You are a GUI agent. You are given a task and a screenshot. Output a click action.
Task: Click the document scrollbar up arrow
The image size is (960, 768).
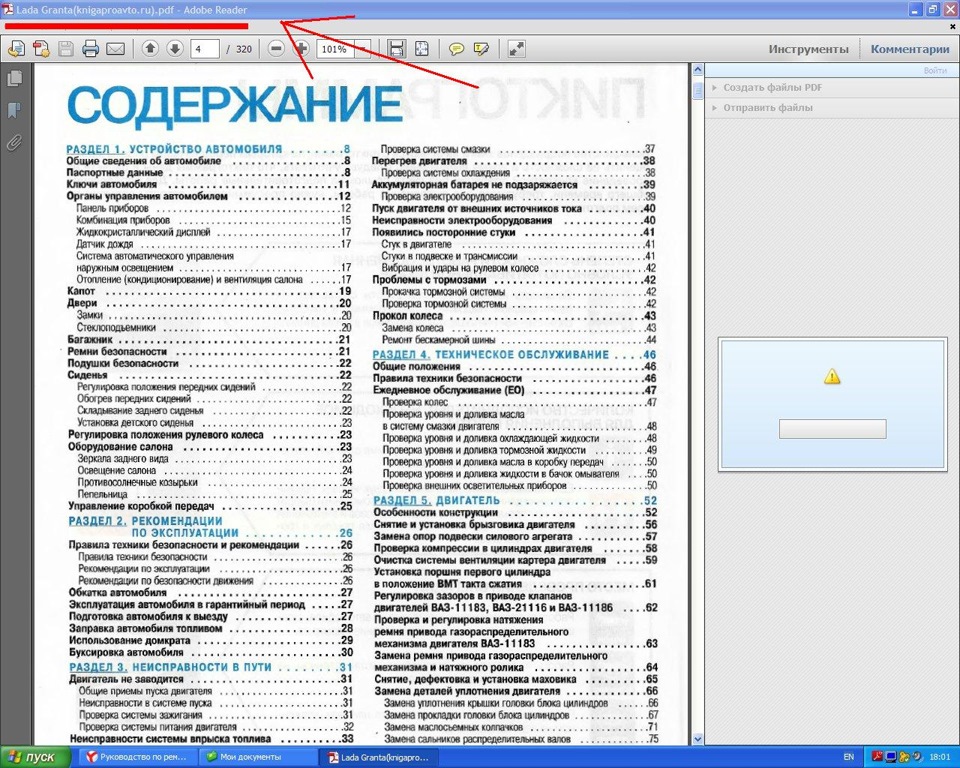pyautogui.click(x=697, y=70)
